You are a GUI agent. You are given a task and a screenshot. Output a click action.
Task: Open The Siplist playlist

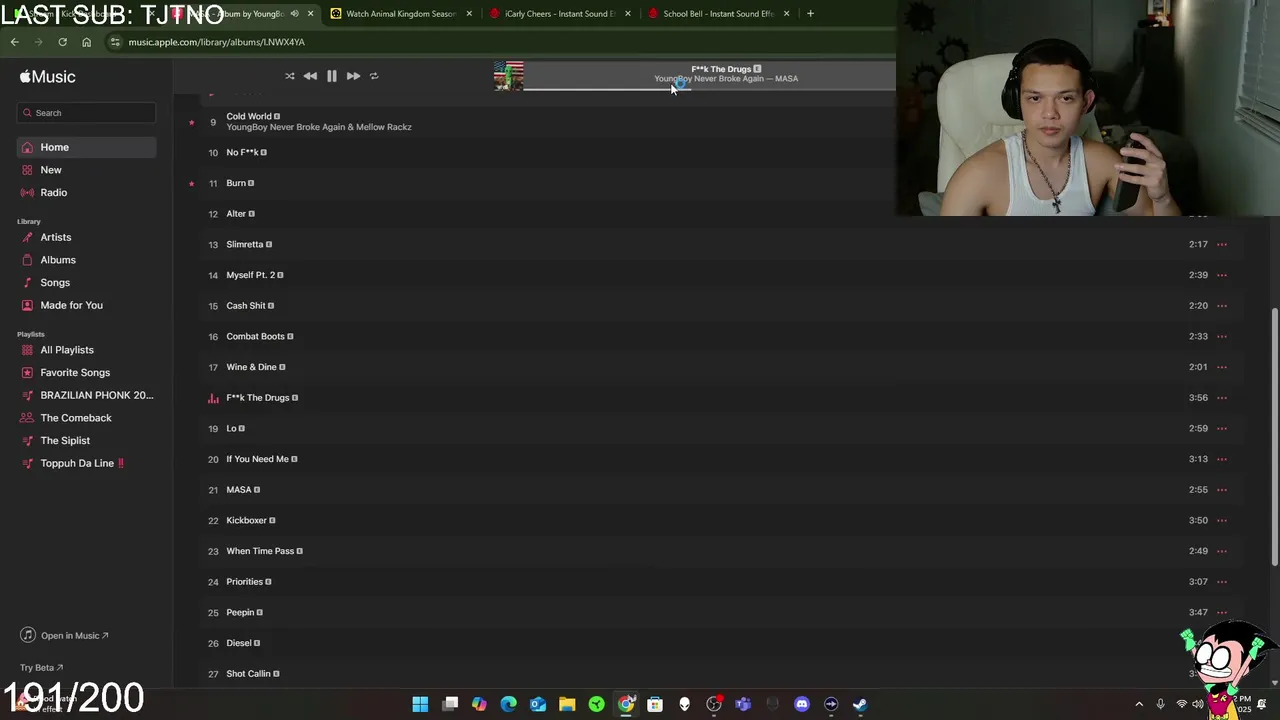(x=86, y=440)
